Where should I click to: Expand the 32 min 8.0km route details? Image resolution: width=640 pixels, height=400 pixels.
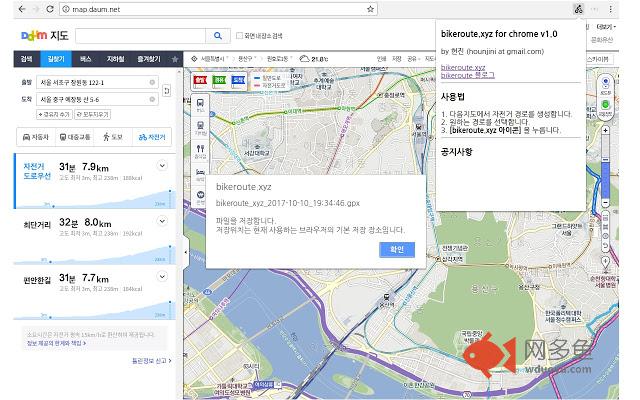tap(162, 221)
